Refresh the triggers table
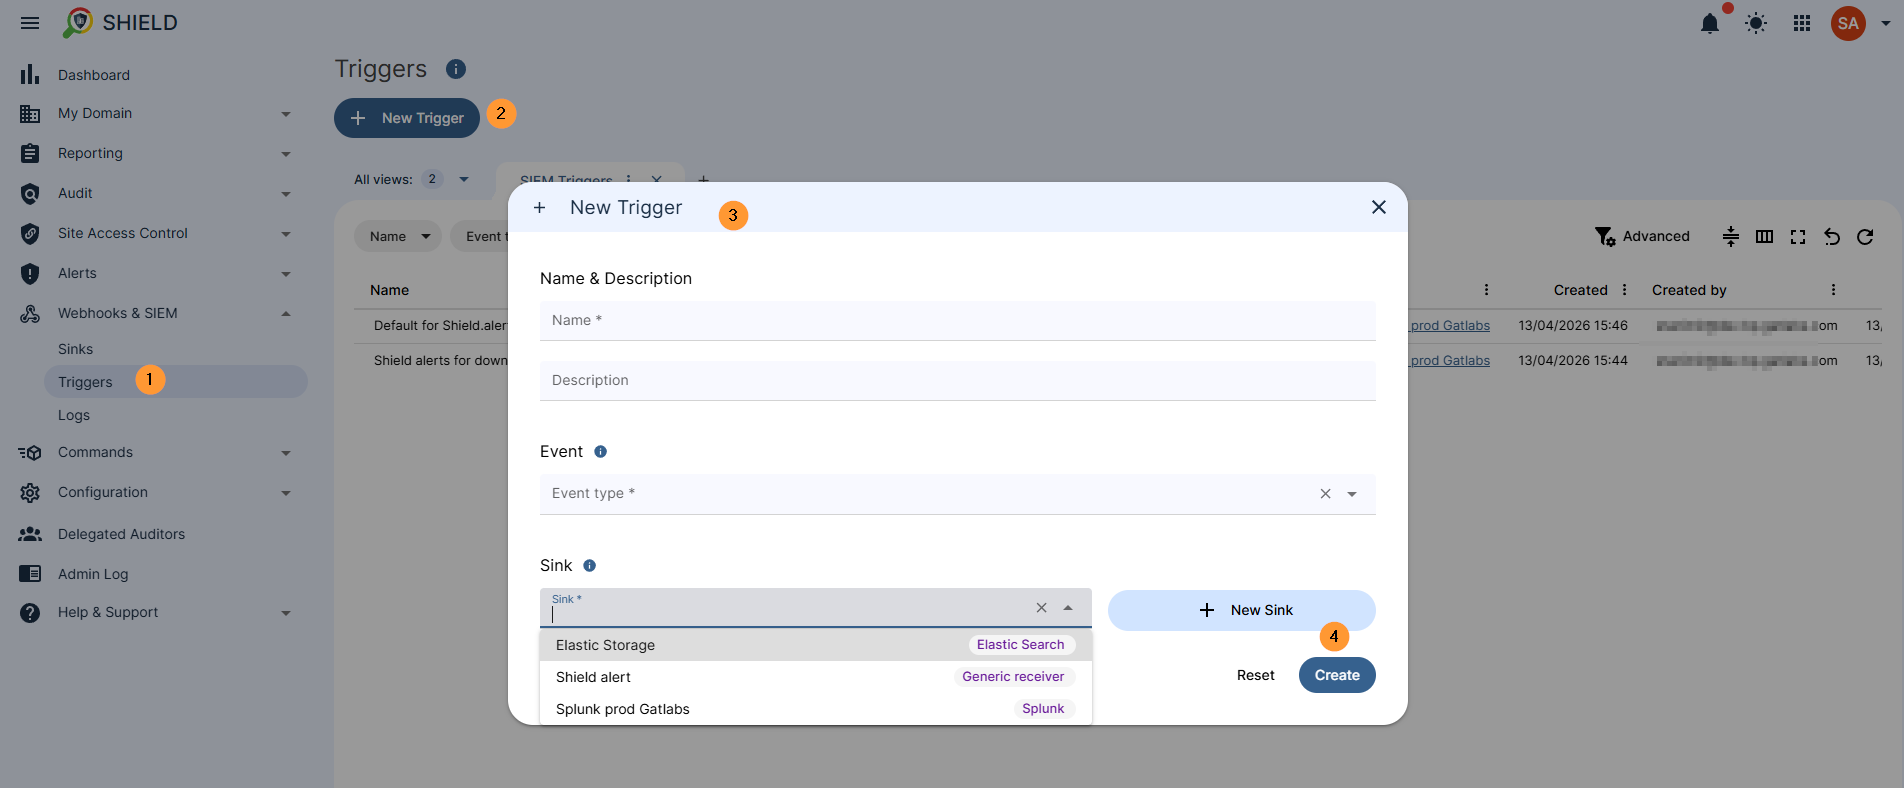 pos(1865,236)
